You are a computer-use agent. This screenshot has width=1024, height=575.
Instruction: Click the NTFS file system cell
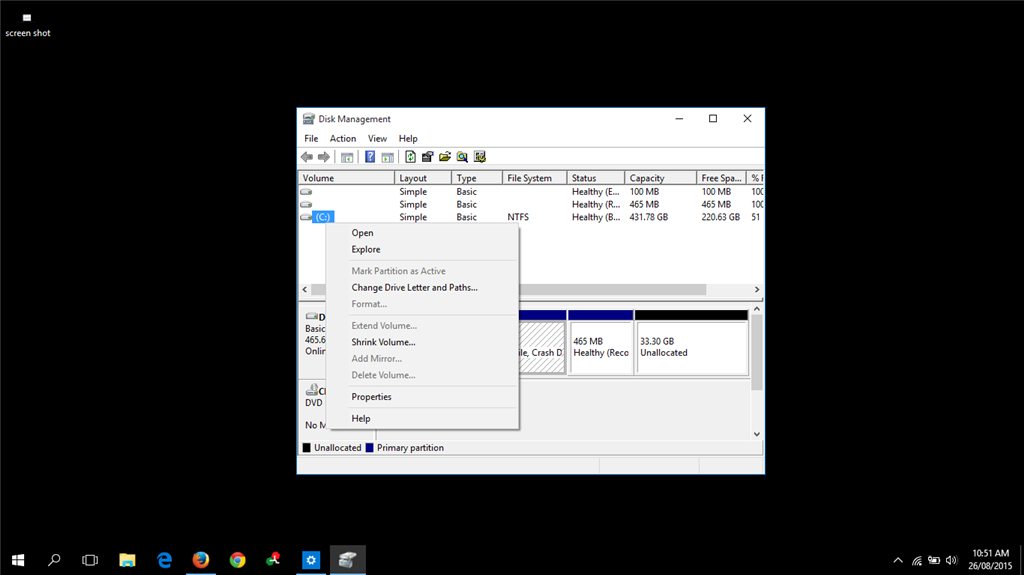[518, 217]
